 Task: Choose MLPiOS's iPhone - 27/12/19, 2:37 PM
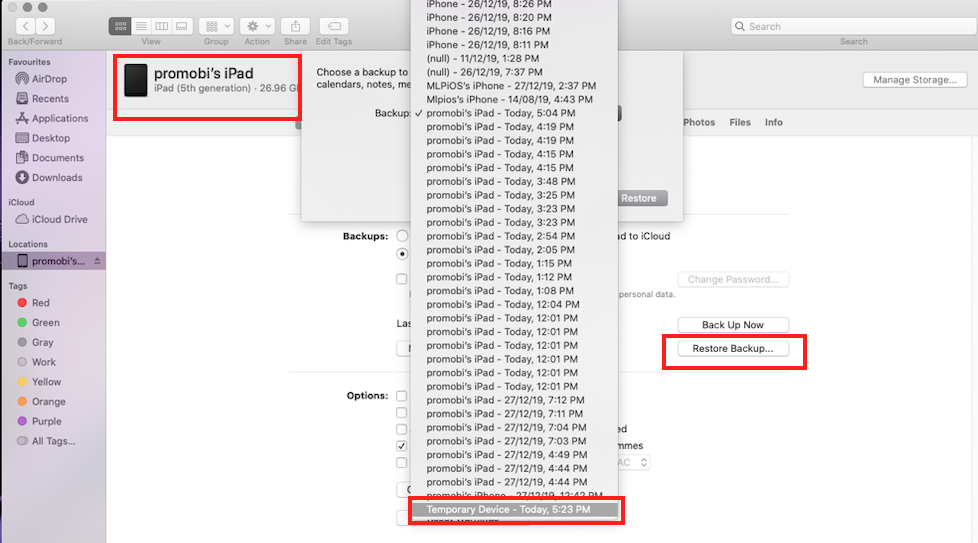pyautogui.click(x=515, y=86)
